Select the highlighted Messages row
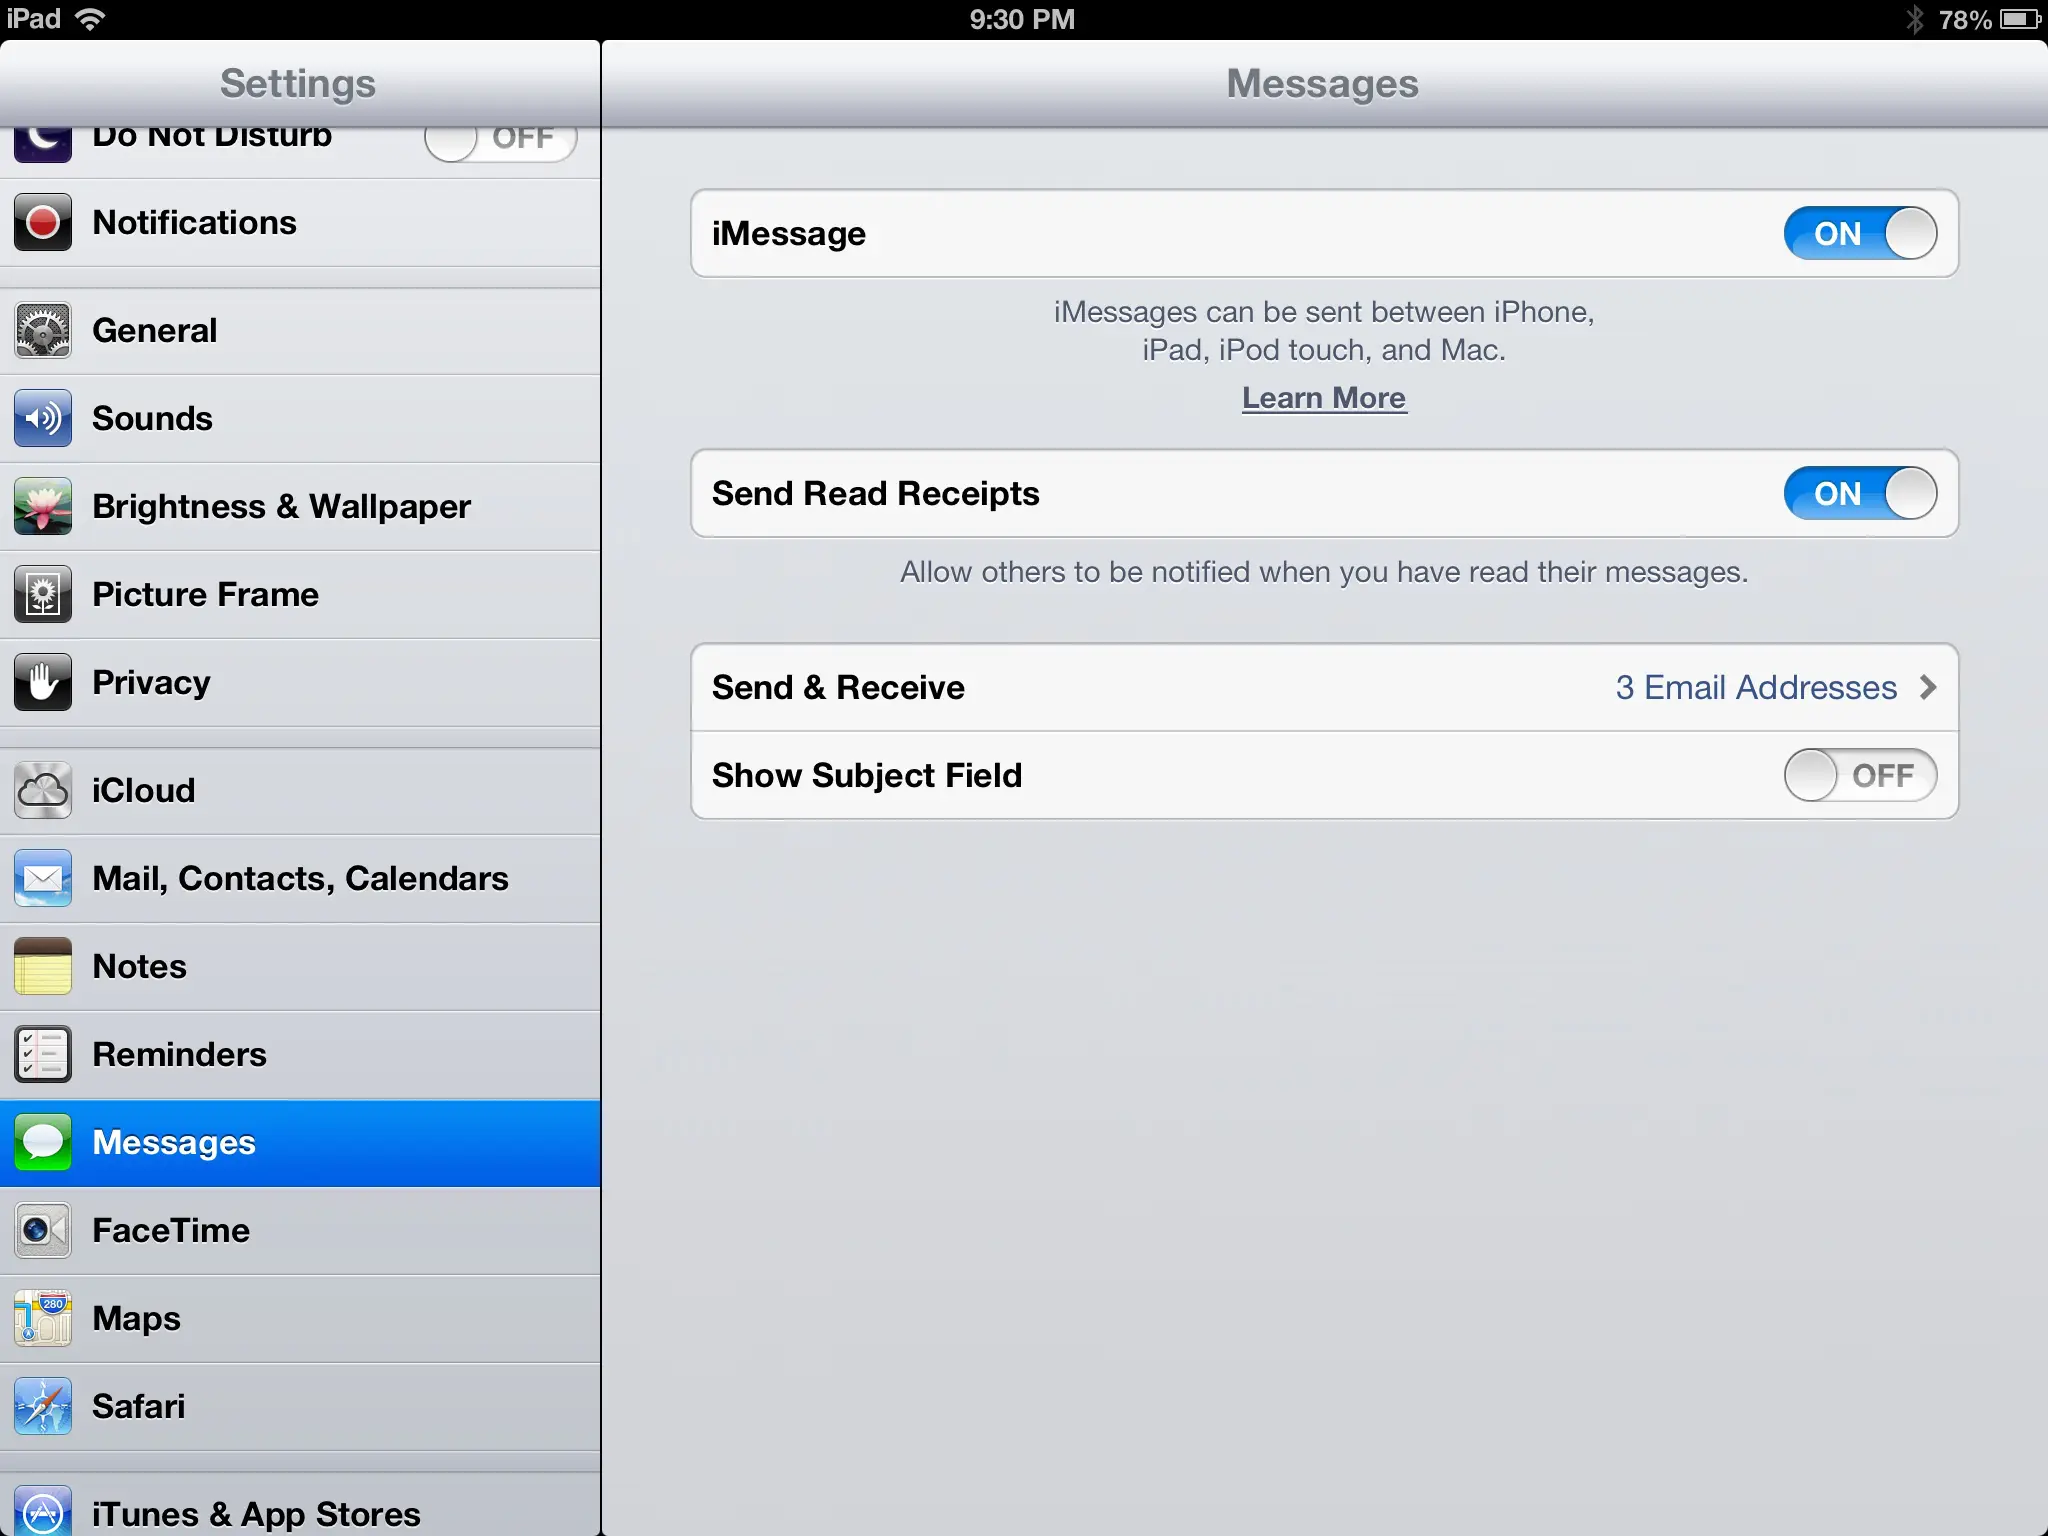Viewport: 2048px width, 1536px height. [x=300, y=1142]
